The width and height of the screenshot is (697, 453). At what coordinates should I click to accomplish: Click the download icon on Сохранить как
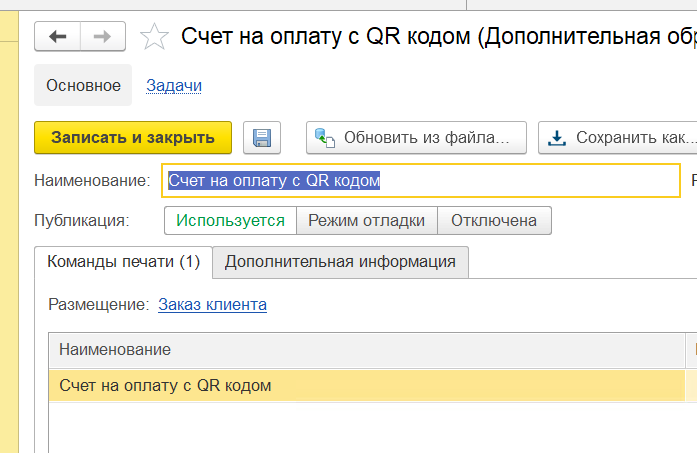pos(557,138)
